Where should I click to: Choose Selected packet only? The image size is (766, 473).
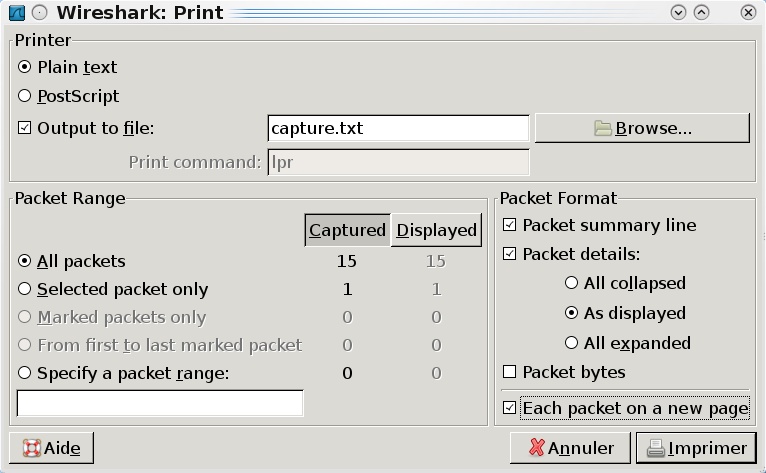click(113, 289)
